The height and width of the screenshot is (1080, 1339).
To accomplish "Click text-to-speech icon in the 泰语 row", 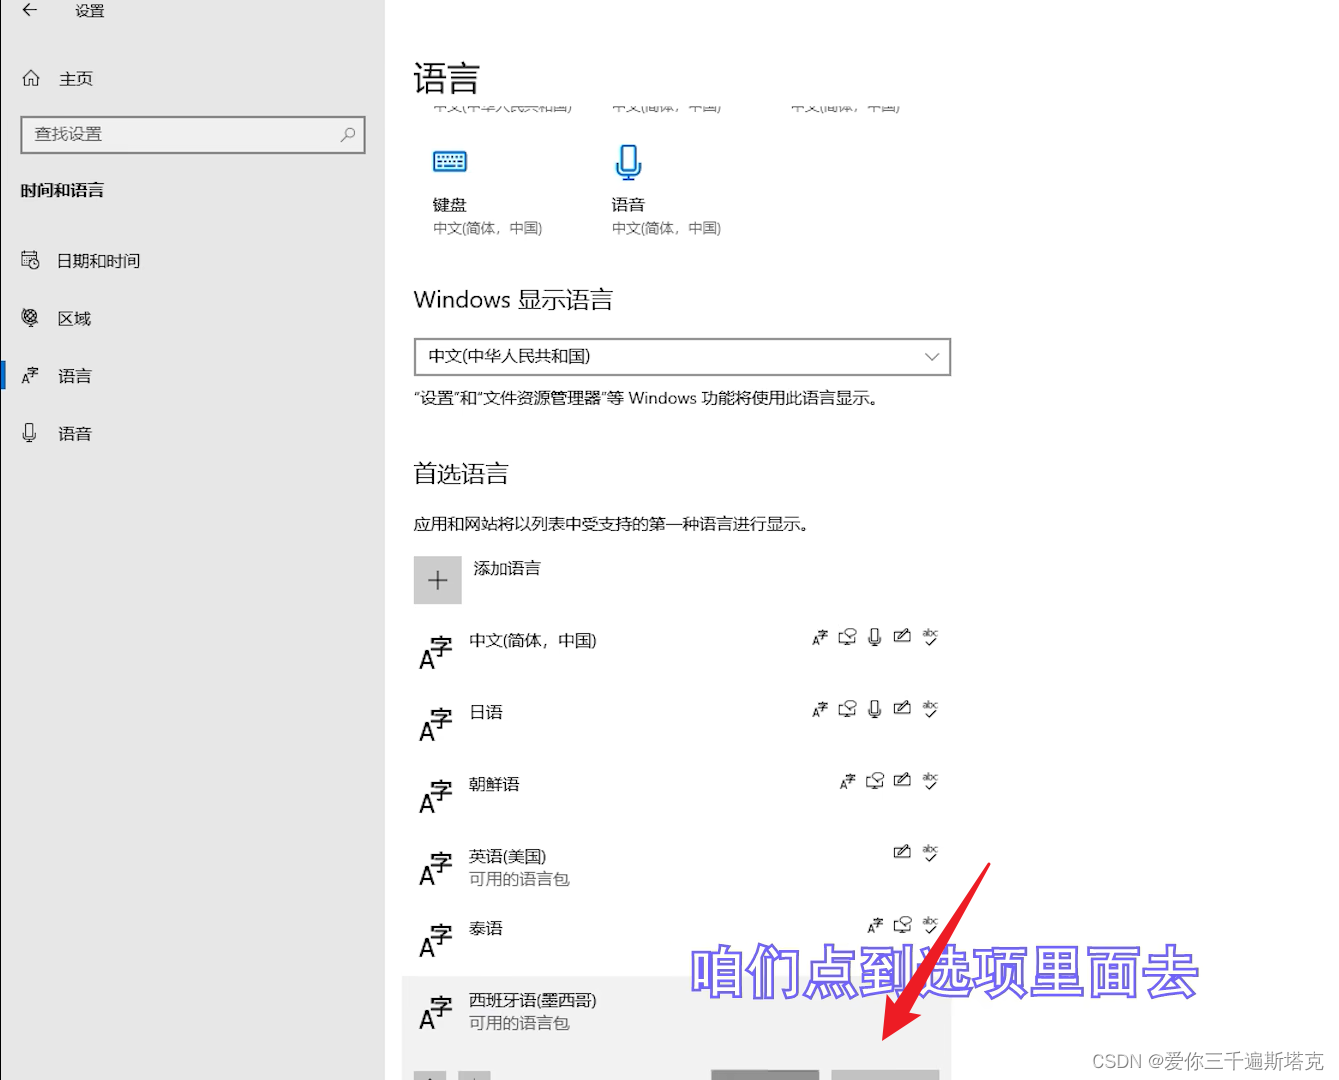I will 902,925.
